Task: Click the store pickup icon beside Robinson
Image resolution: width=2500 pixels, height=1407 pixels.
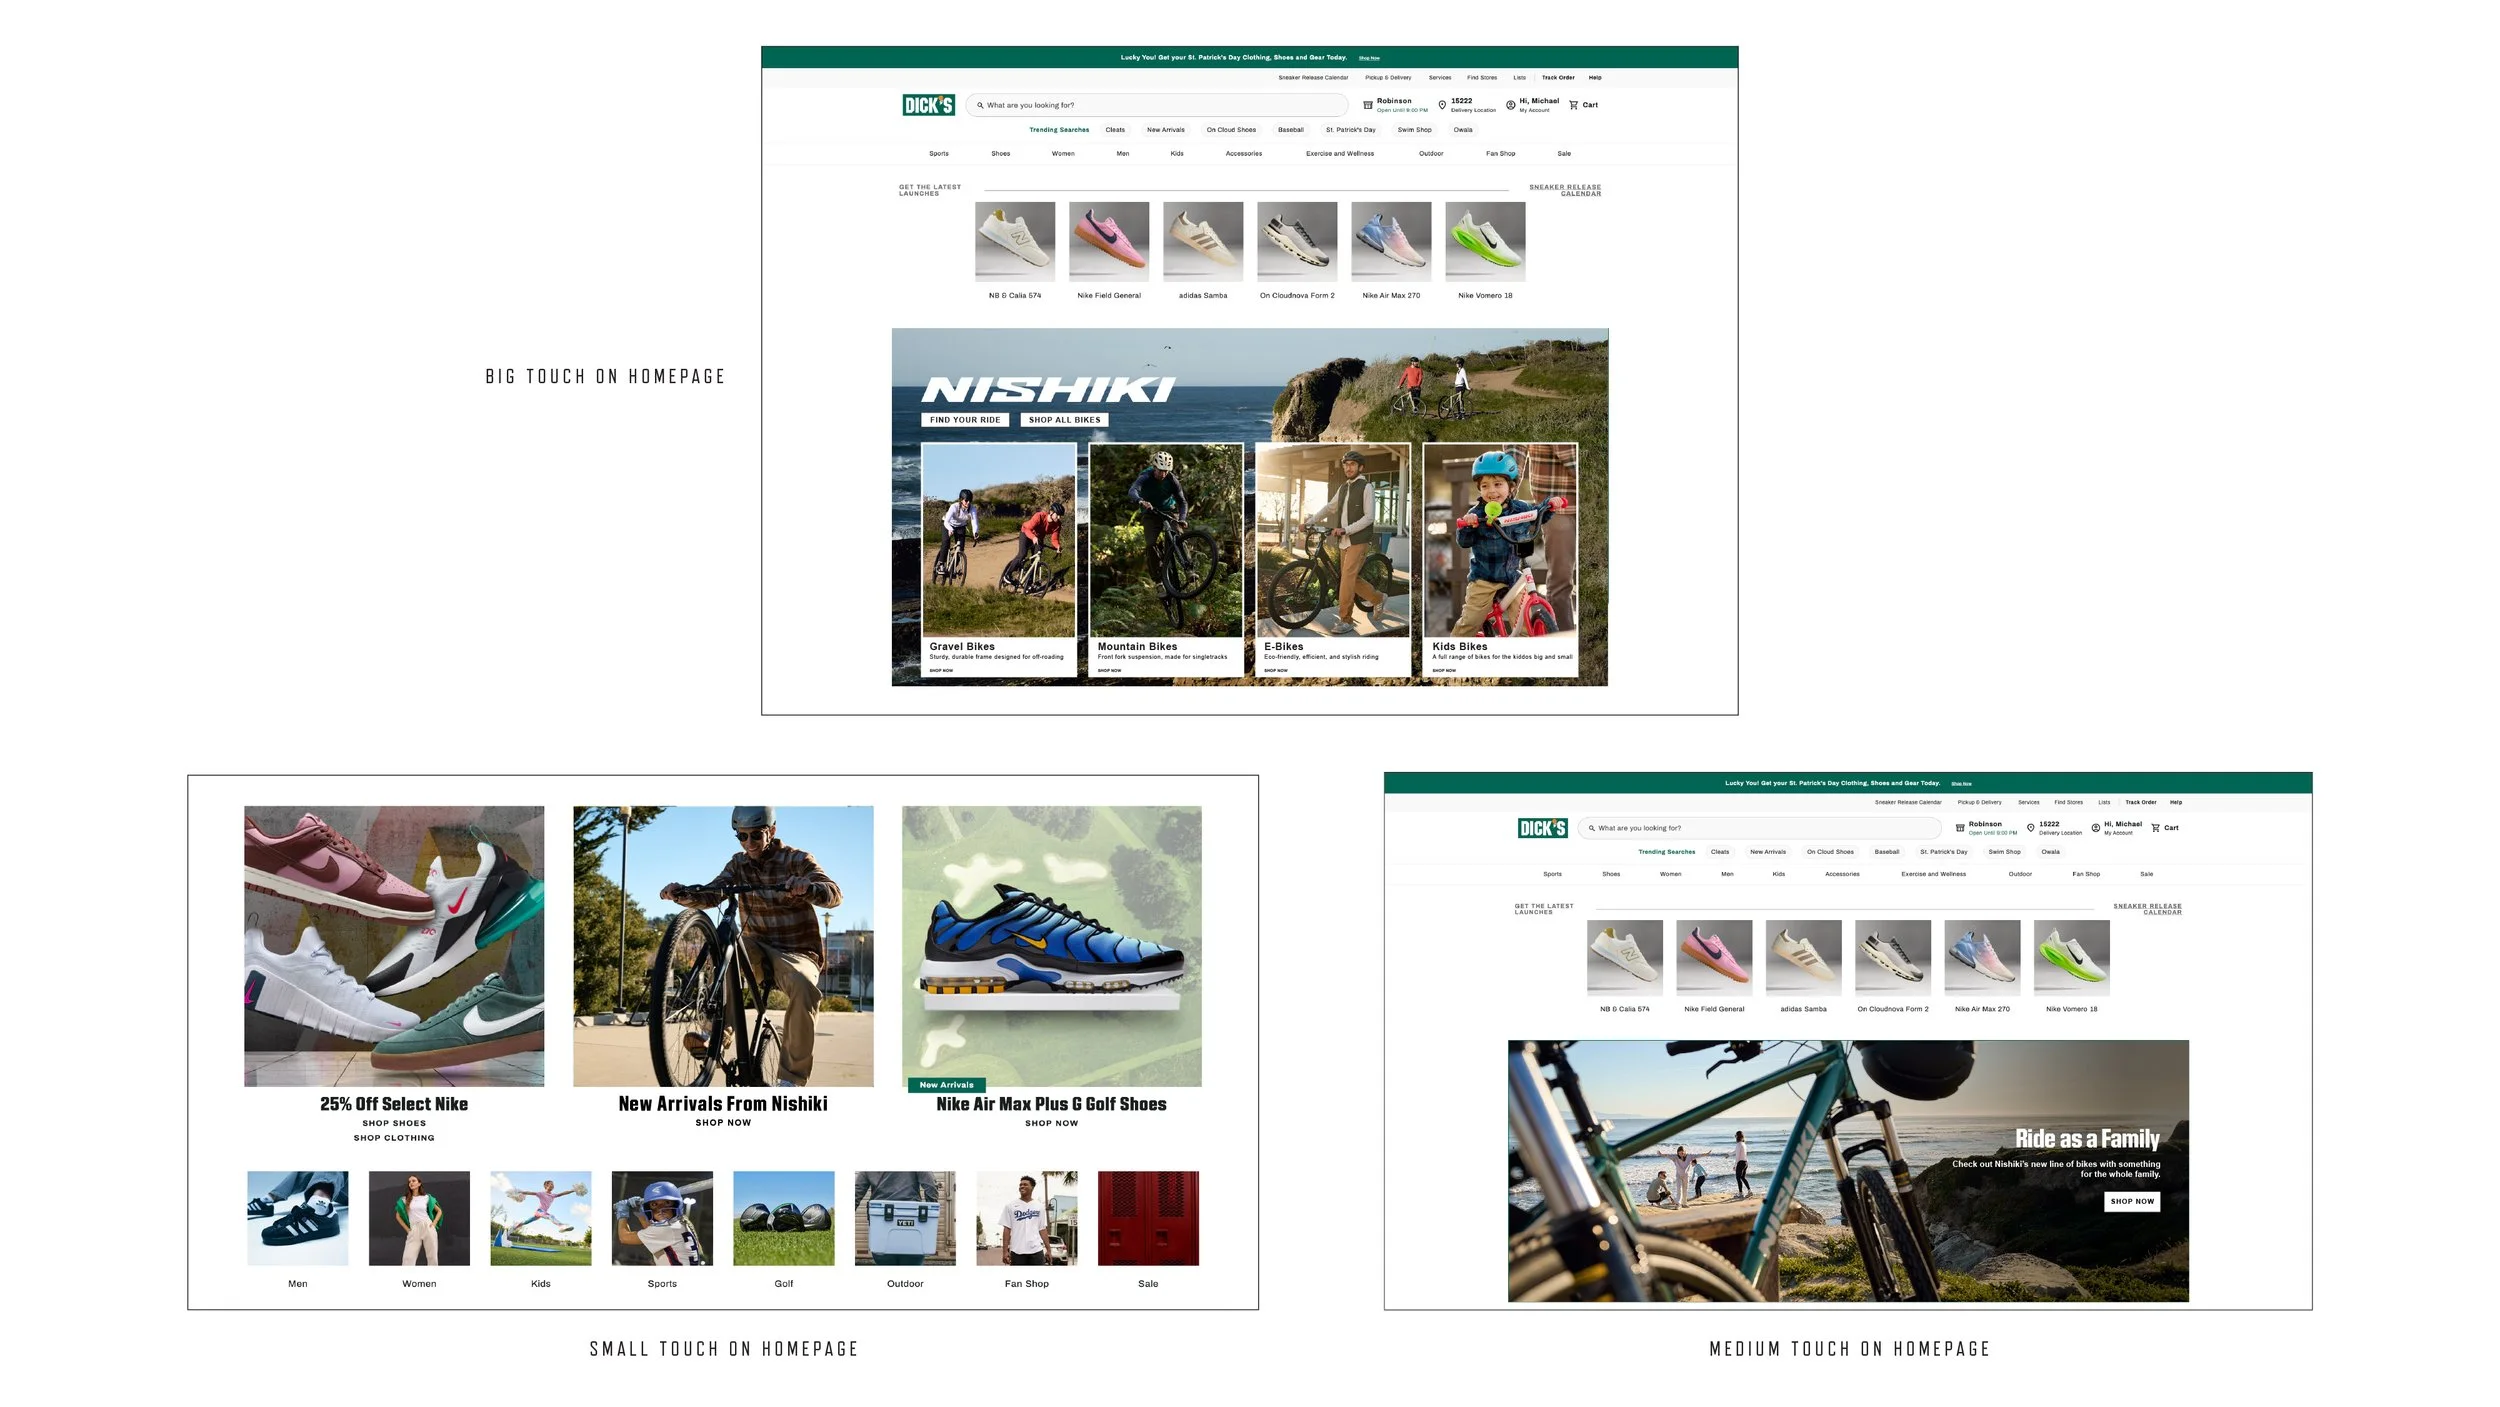Action: [x=1368, y=107]
